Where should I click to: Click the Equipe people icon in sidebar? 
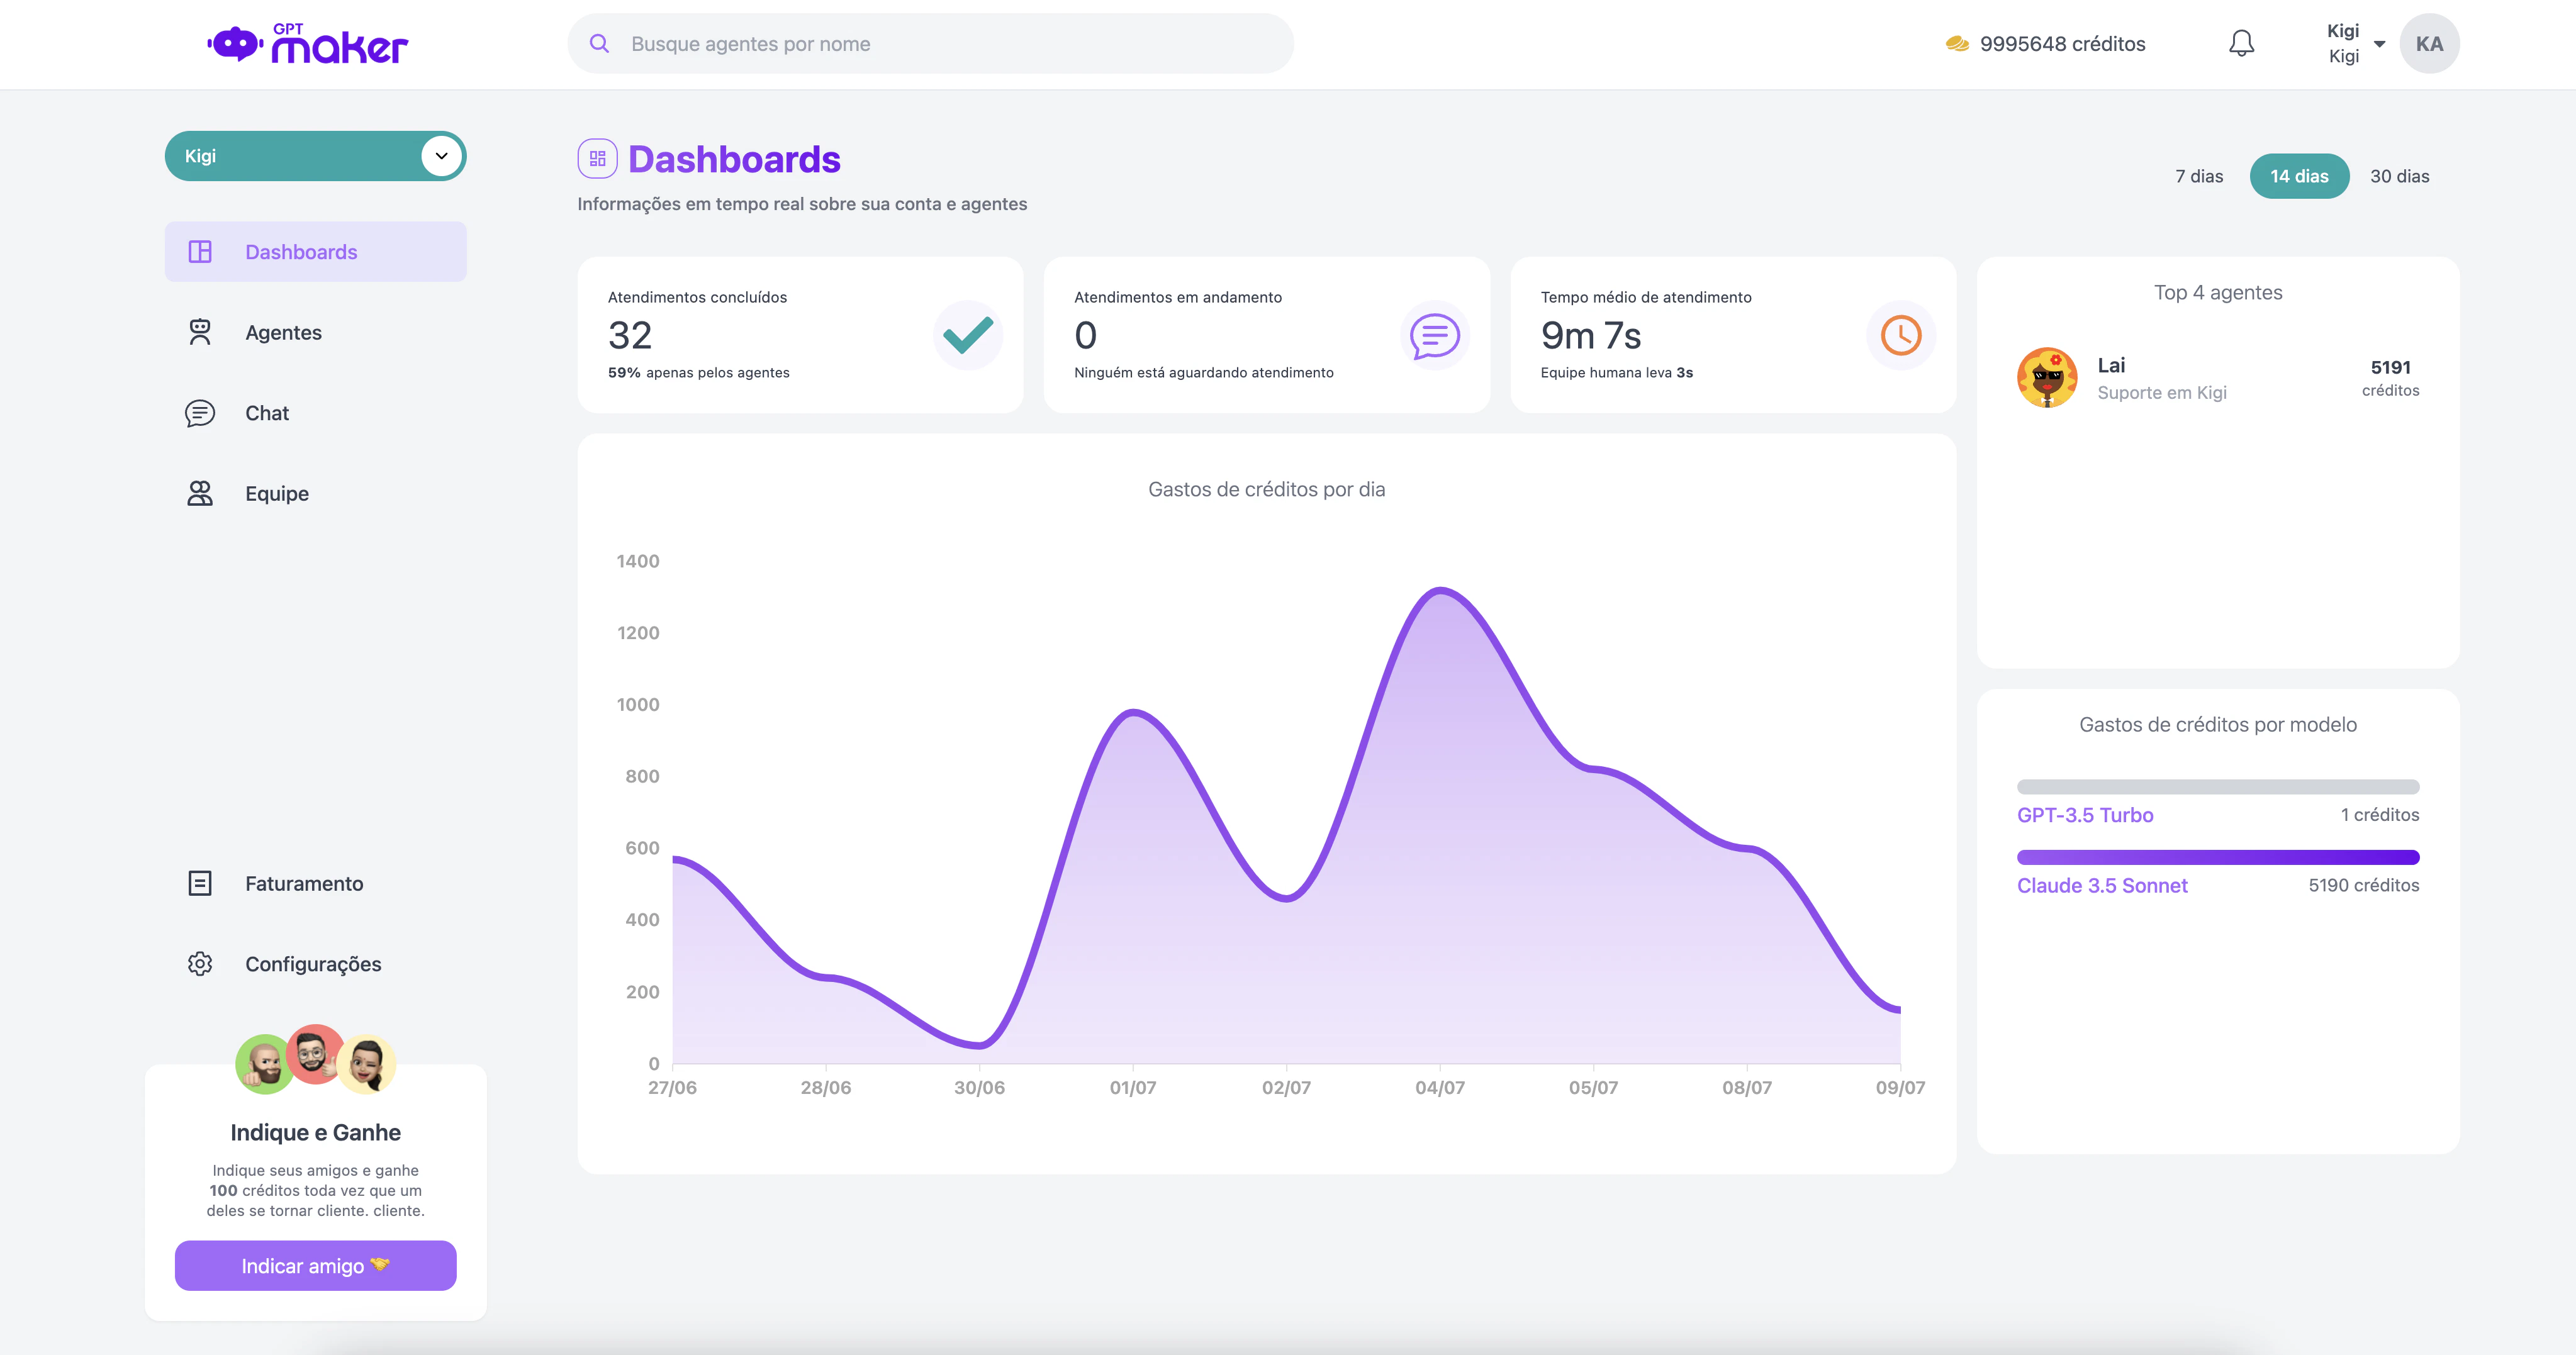tap(200, 493)
